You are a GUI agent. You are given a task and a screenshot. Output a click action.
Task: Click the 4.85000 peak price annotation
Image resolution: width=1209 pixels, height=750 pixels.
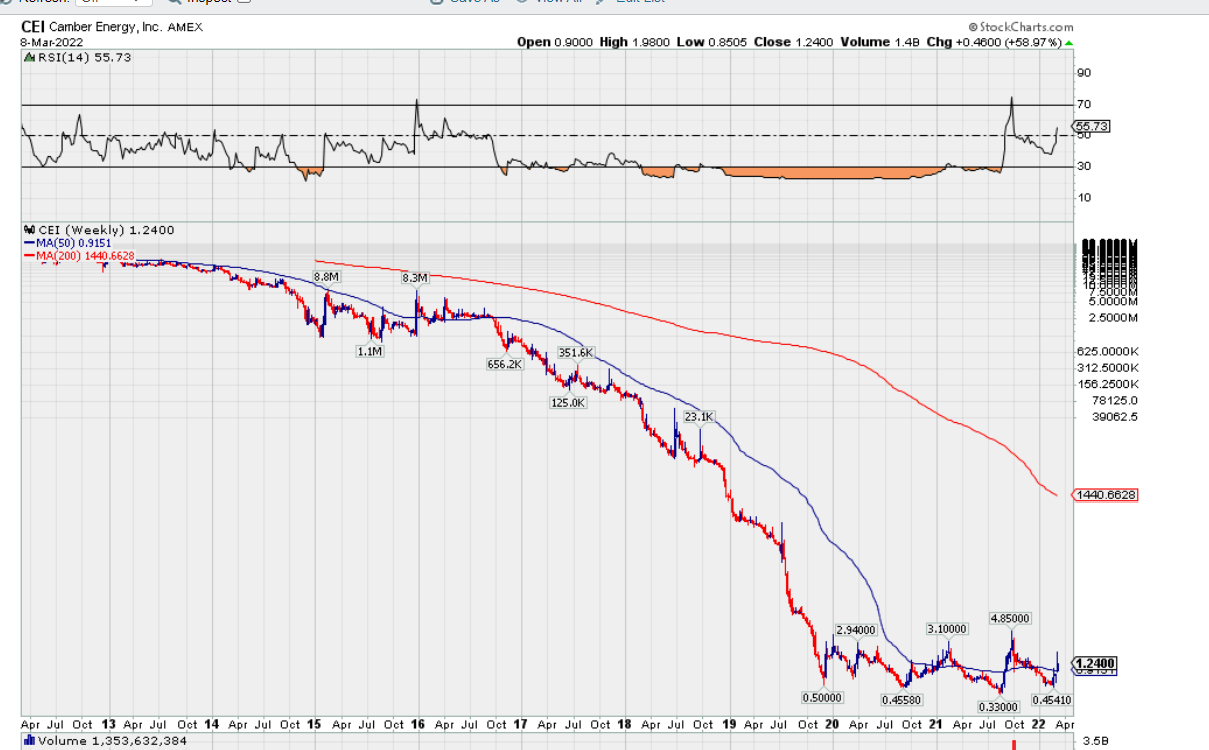click(1009, 618)
